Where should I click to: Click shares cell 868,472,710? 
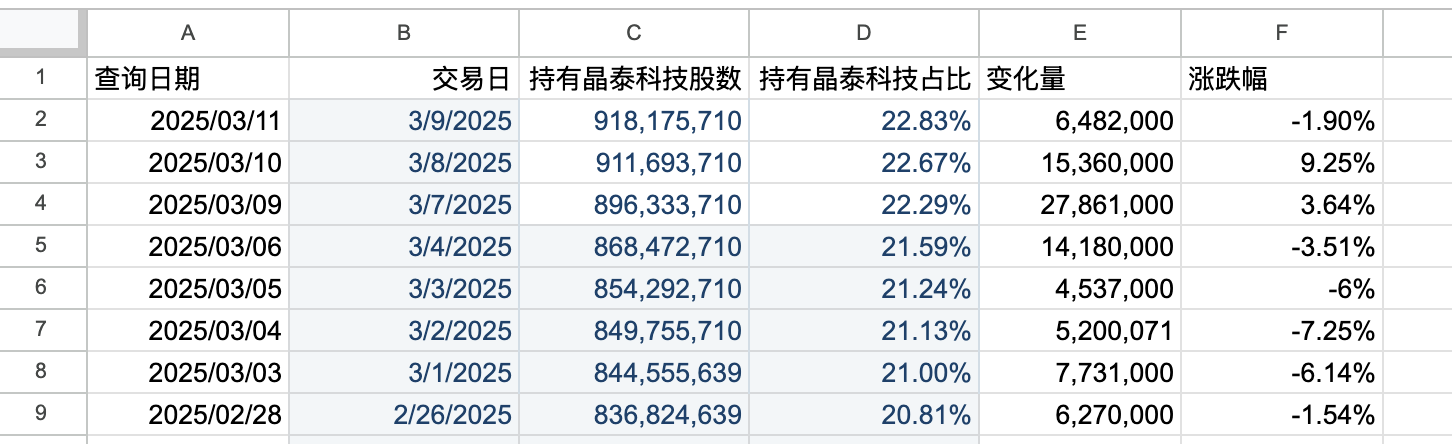click(633, 246)
